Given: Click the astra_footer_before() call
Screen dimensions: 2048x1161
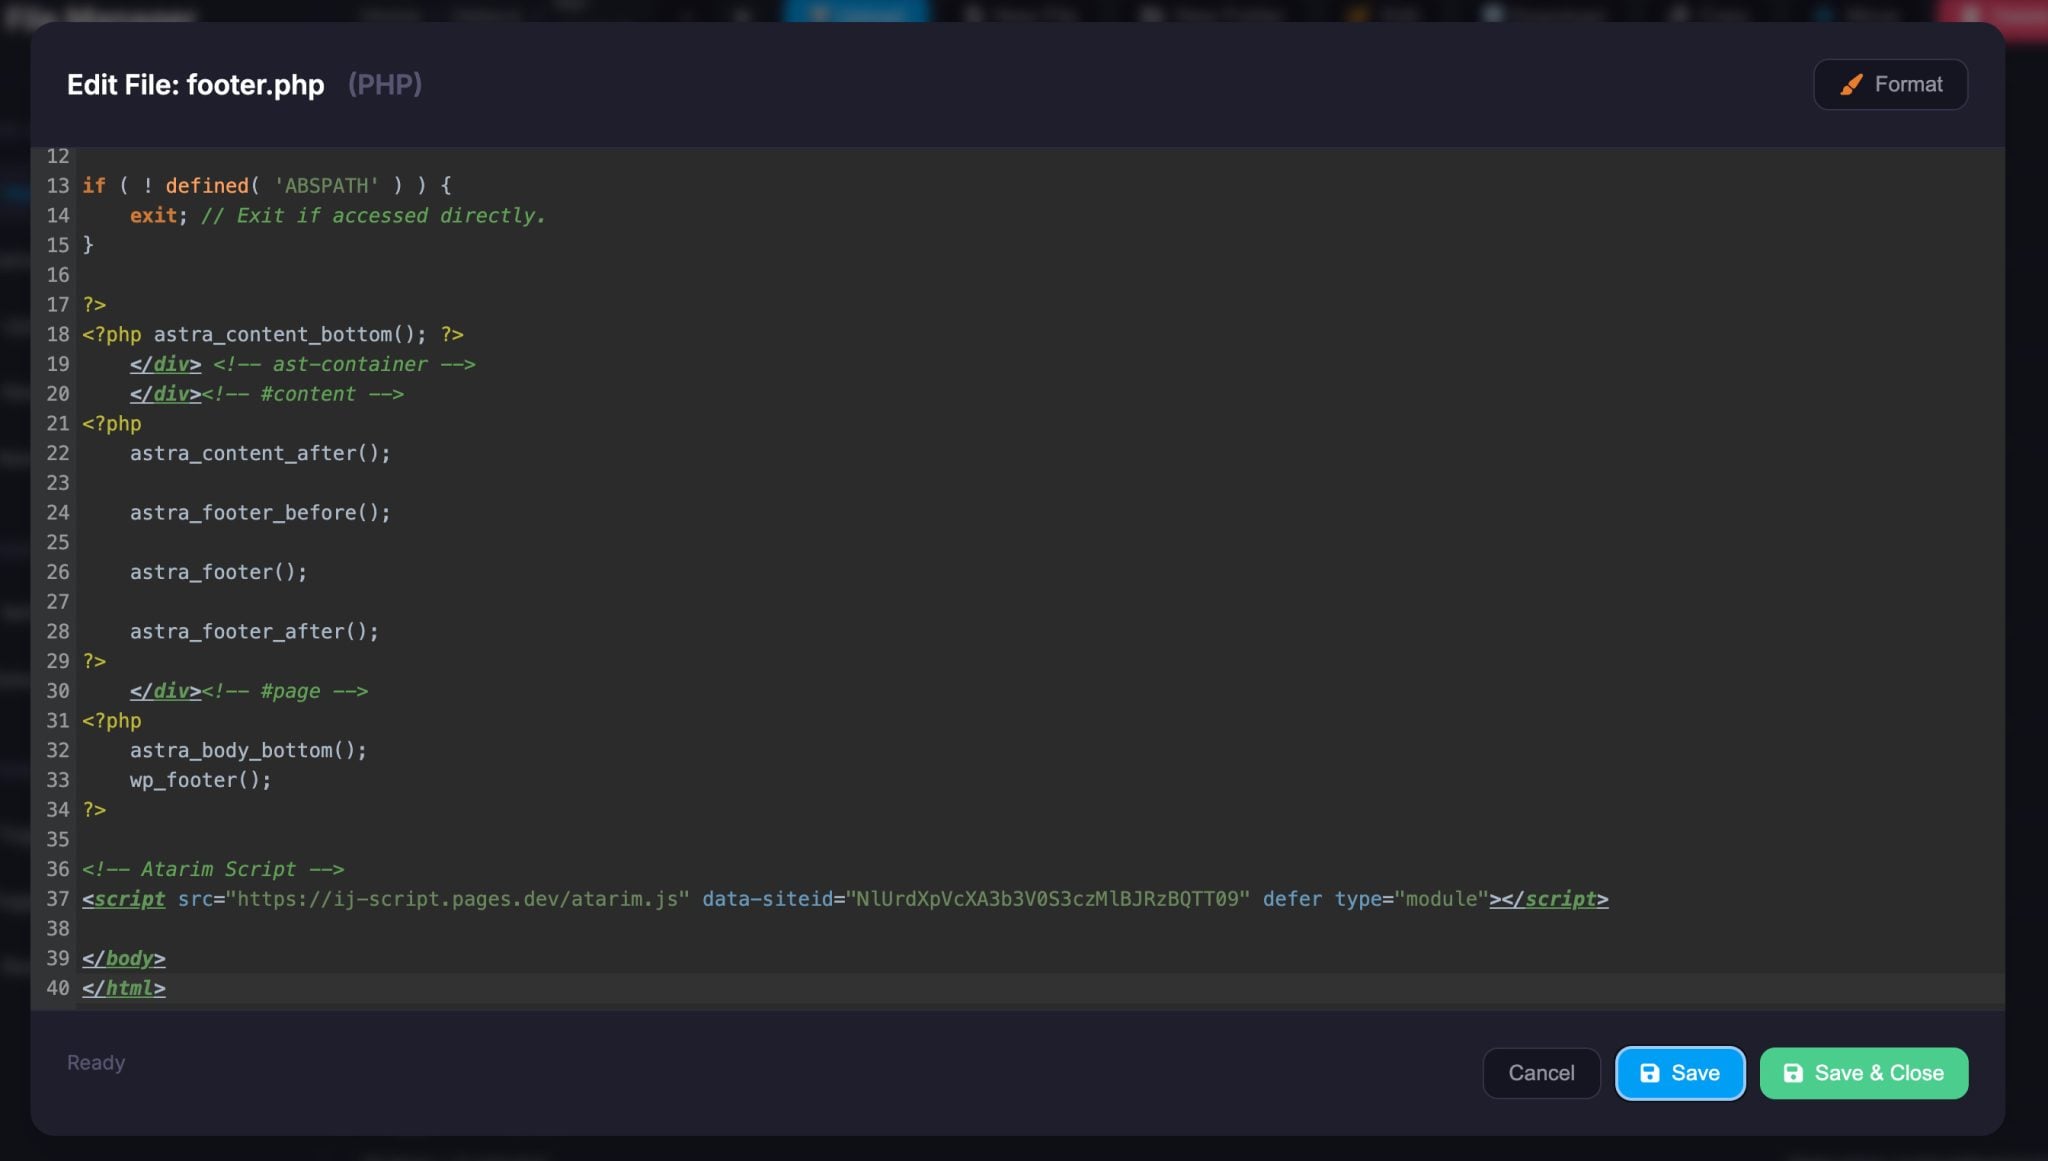Looking at the screenshot, I should tap(259, 513).
